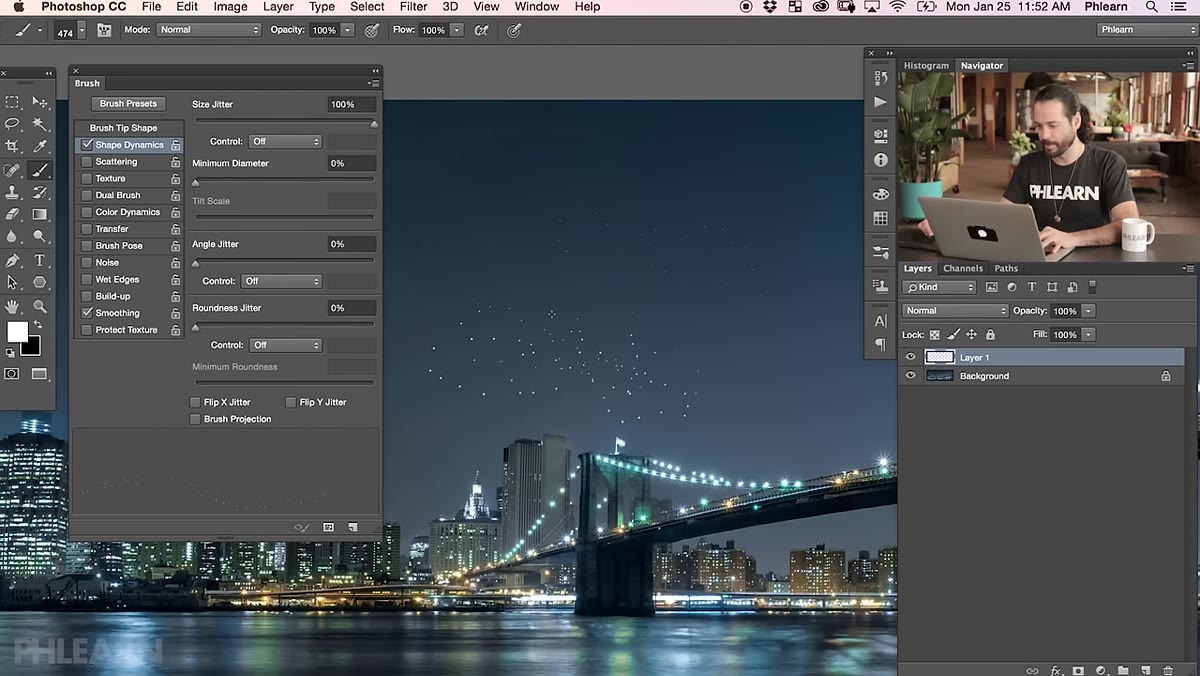Viewport: 1200px width, 676px height.
Task: Select the Brush tool in toolbox
Action: (x=40, y=170)
